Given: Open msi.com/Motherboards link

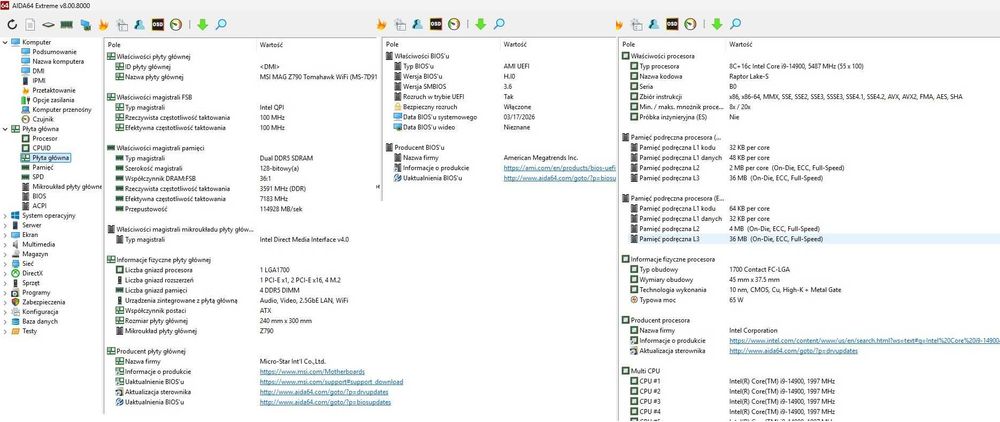Looking at the screenshot, I should [312, 372].
